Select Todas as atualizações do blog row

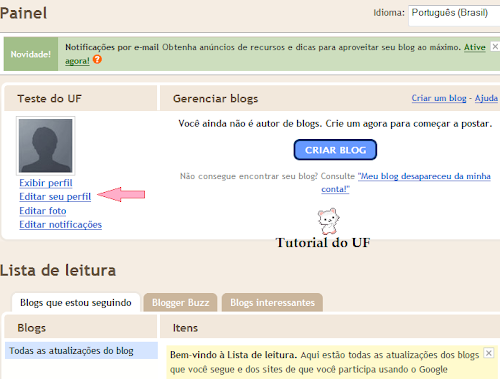point(81,350)
